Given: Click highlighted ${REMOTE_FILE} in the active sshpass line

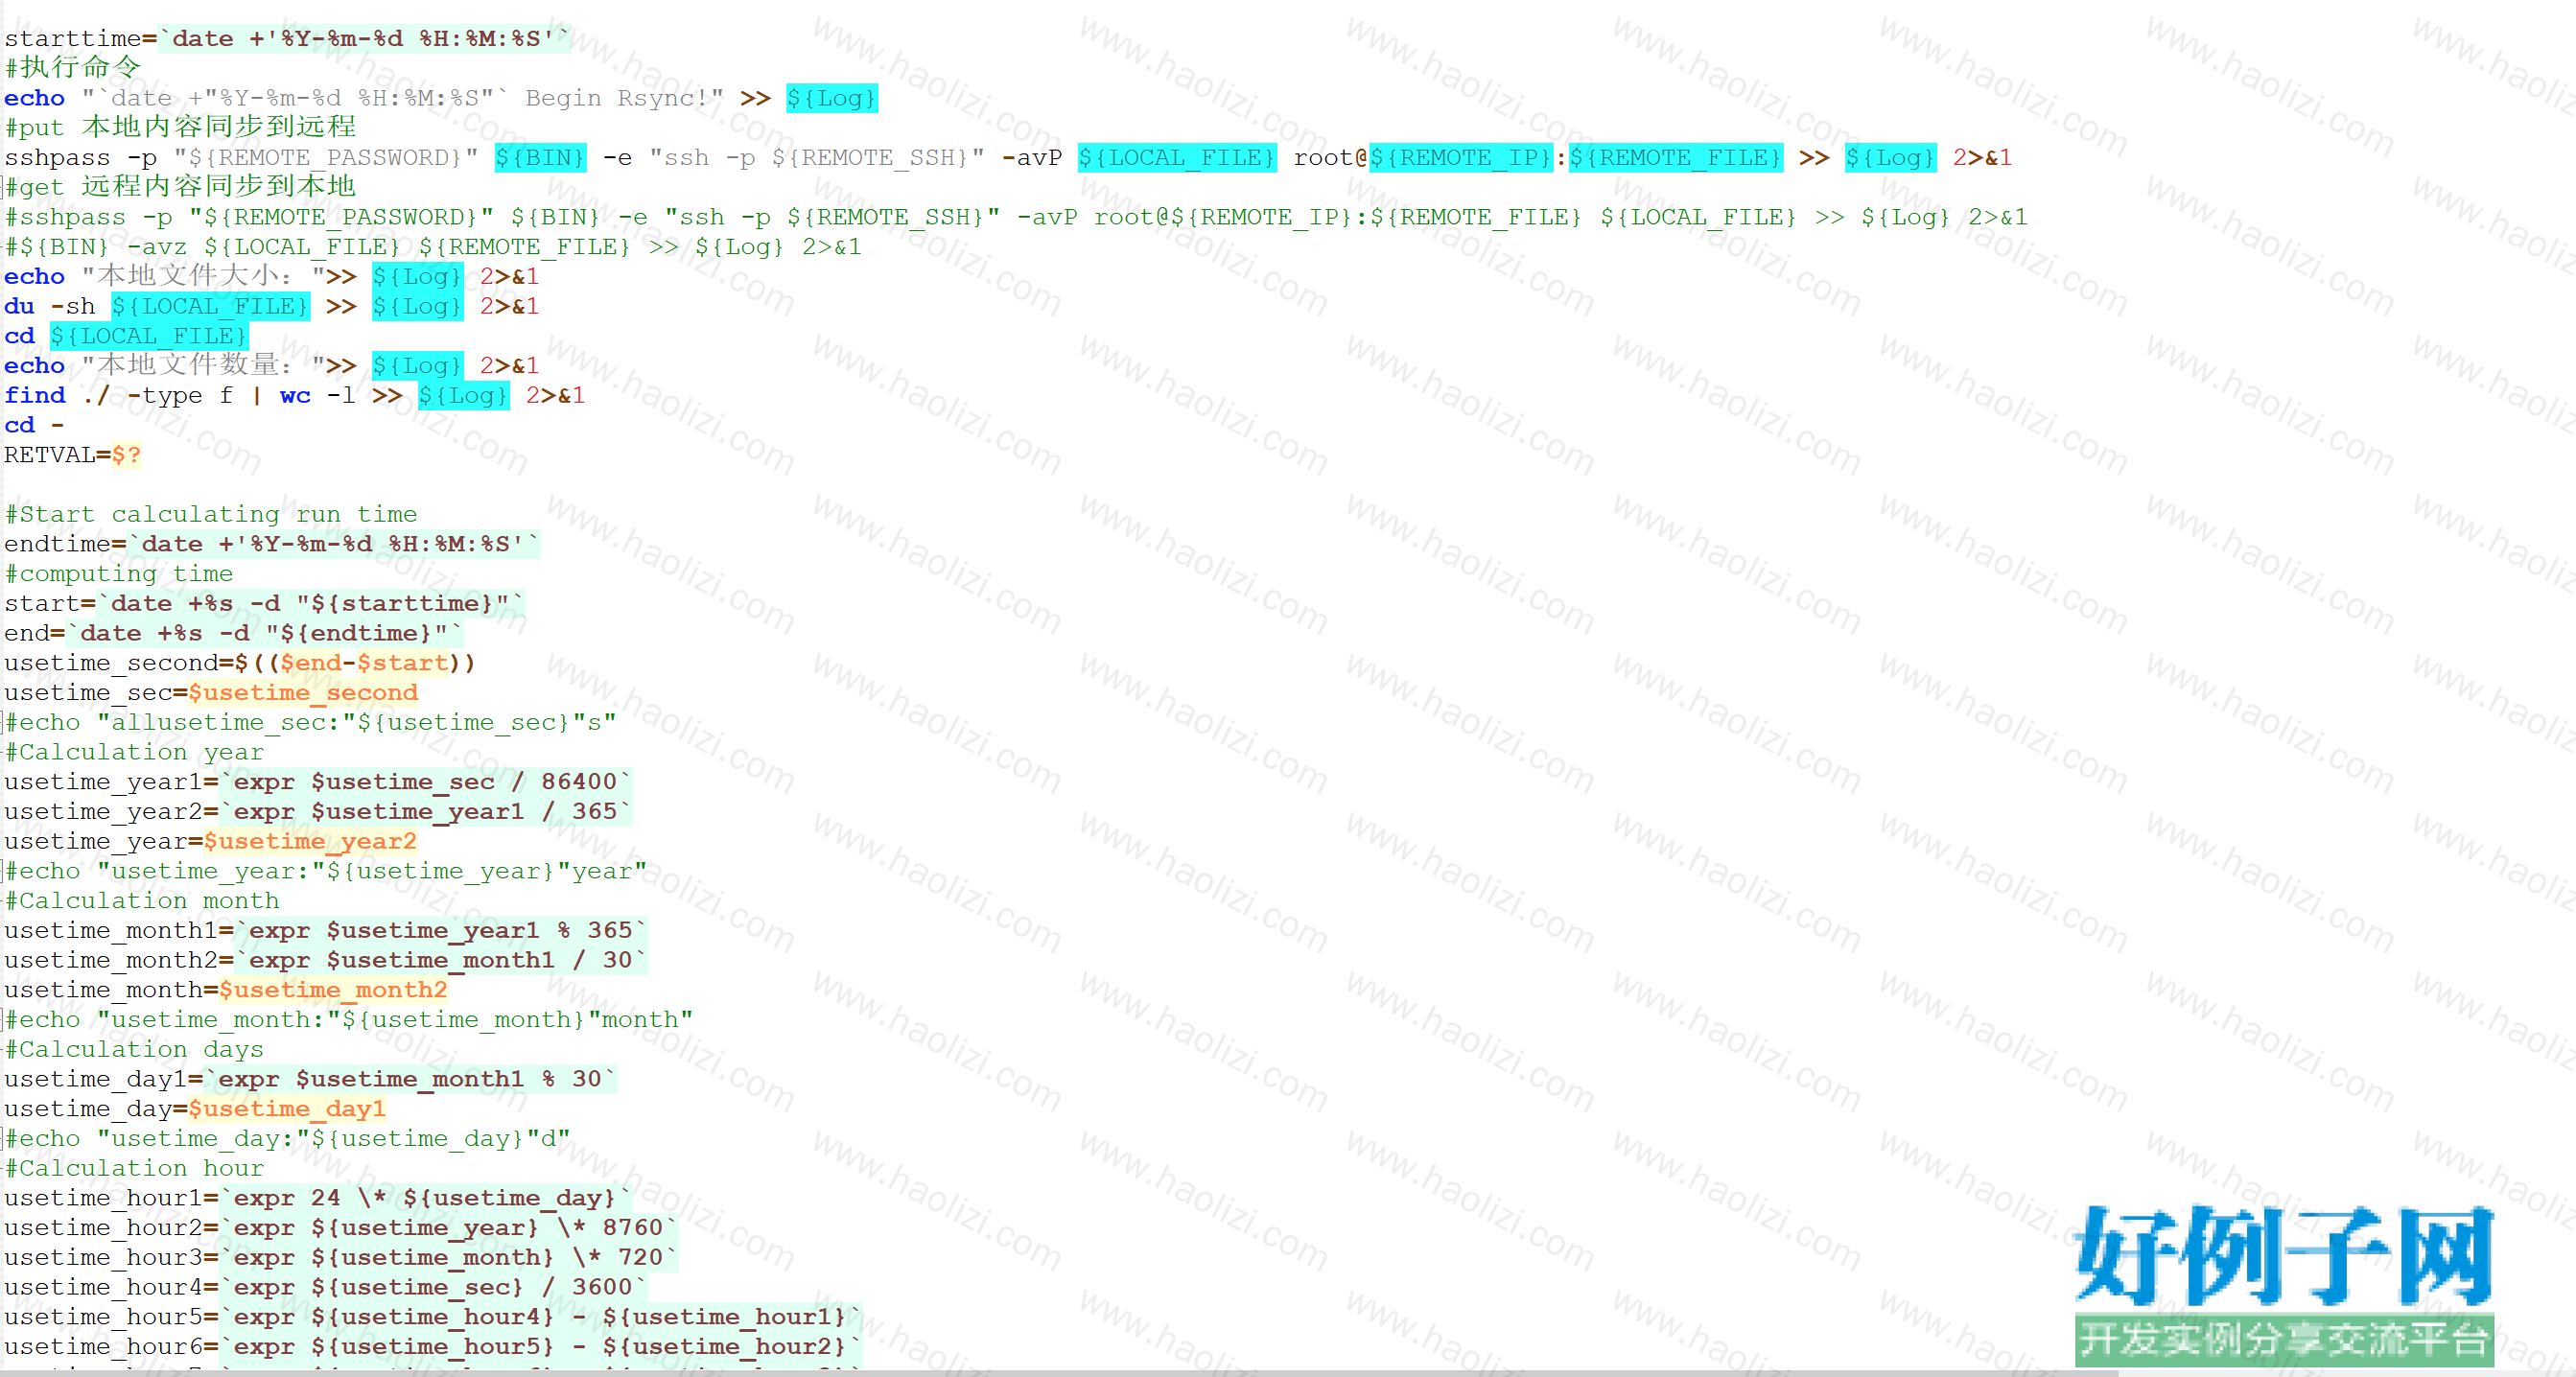Looking at the screenshot, I should click(1676, 158).
